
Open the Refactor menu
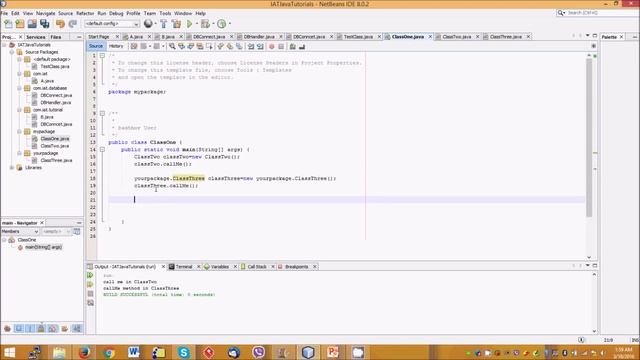85,13
